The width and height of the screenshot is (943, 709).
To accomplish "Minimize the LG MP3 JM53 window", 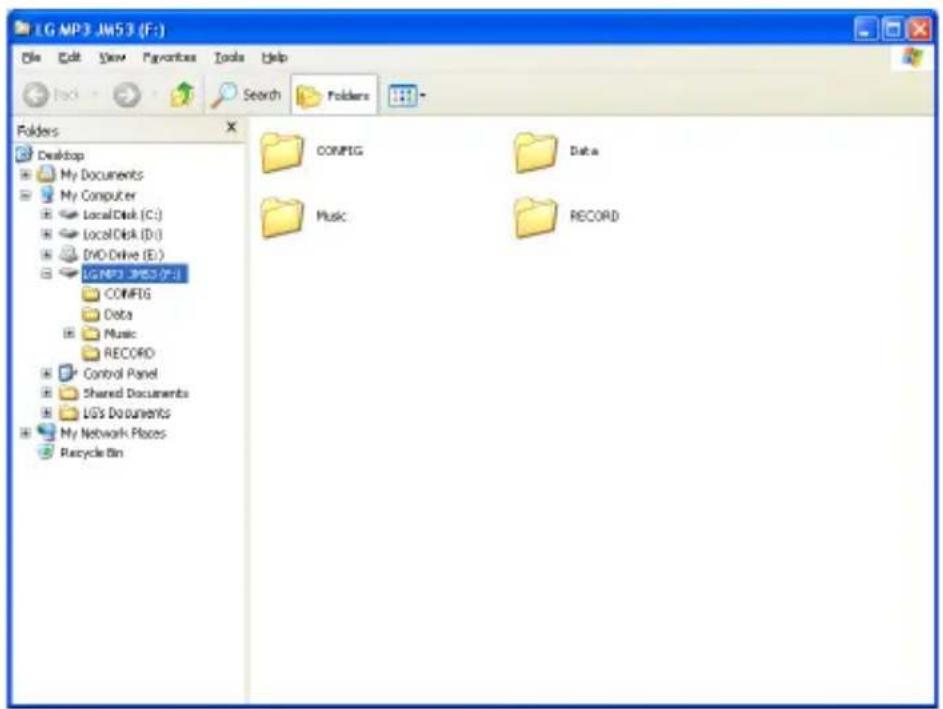I will tap(865, 29).
